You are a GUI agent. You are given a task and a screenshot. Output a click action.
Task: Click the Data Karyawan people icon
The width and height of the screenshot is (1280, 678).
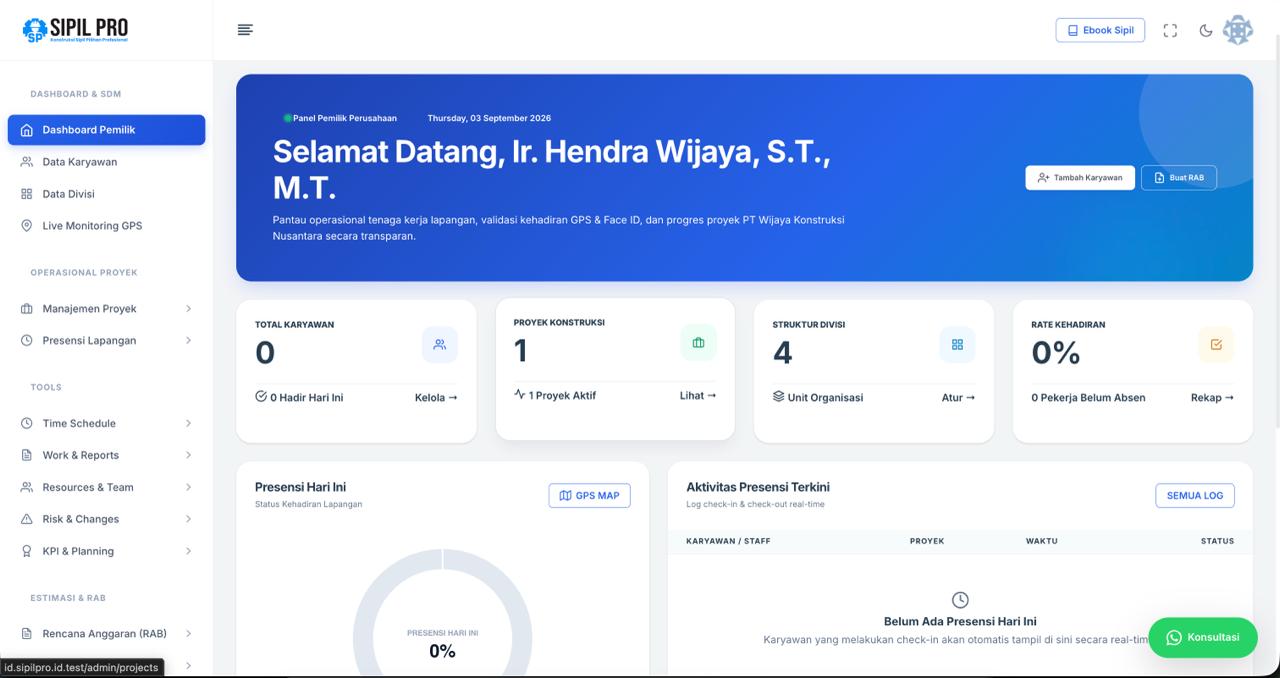27,162
